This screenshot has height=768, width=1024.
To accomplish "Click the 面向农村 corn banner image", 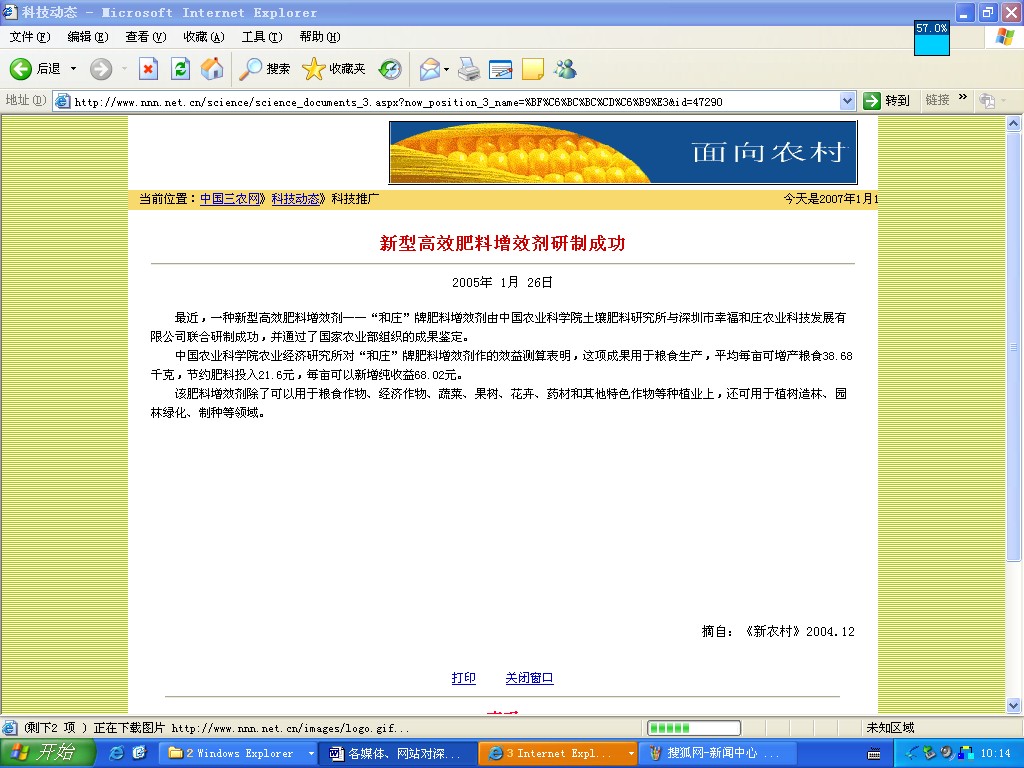I will (x=623, y=153).
